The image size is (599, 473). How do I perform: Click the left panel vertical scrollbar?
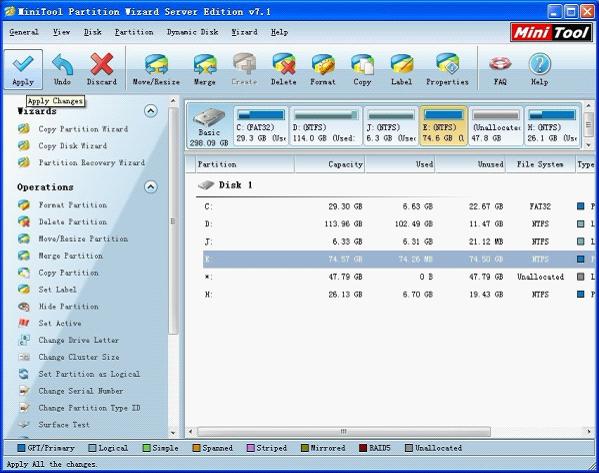point(173,221)
